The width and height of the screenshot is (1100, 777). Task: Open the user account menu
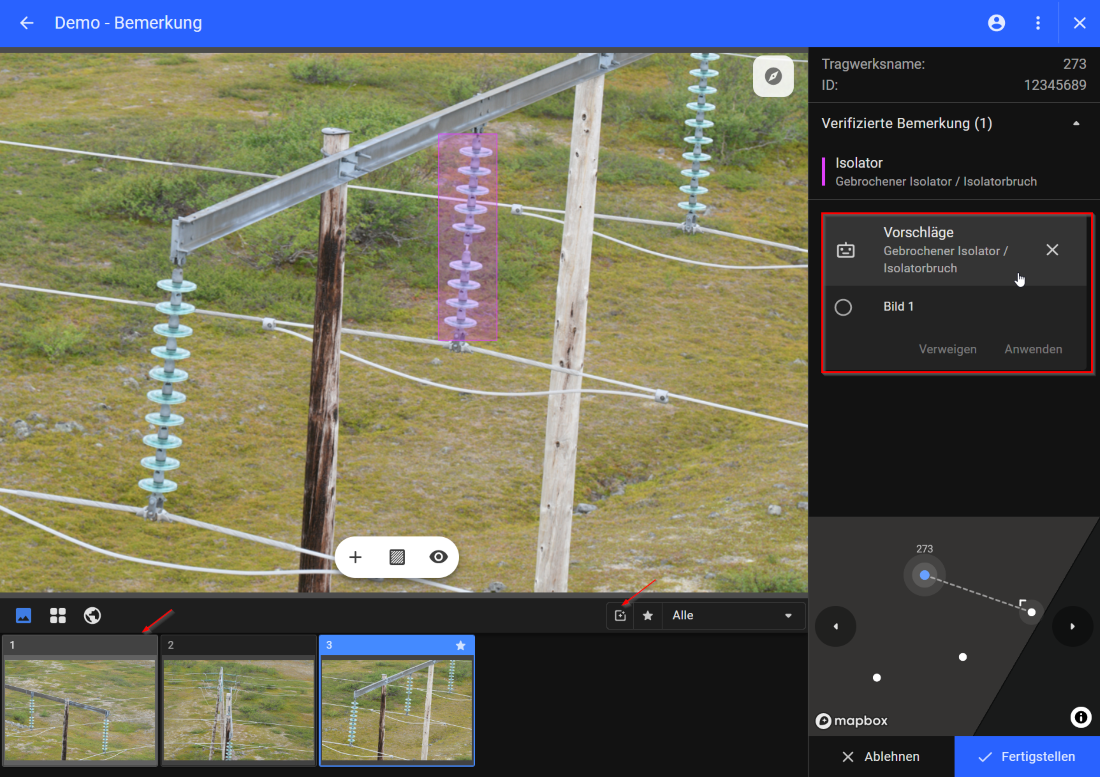click(x=996, y=23)
